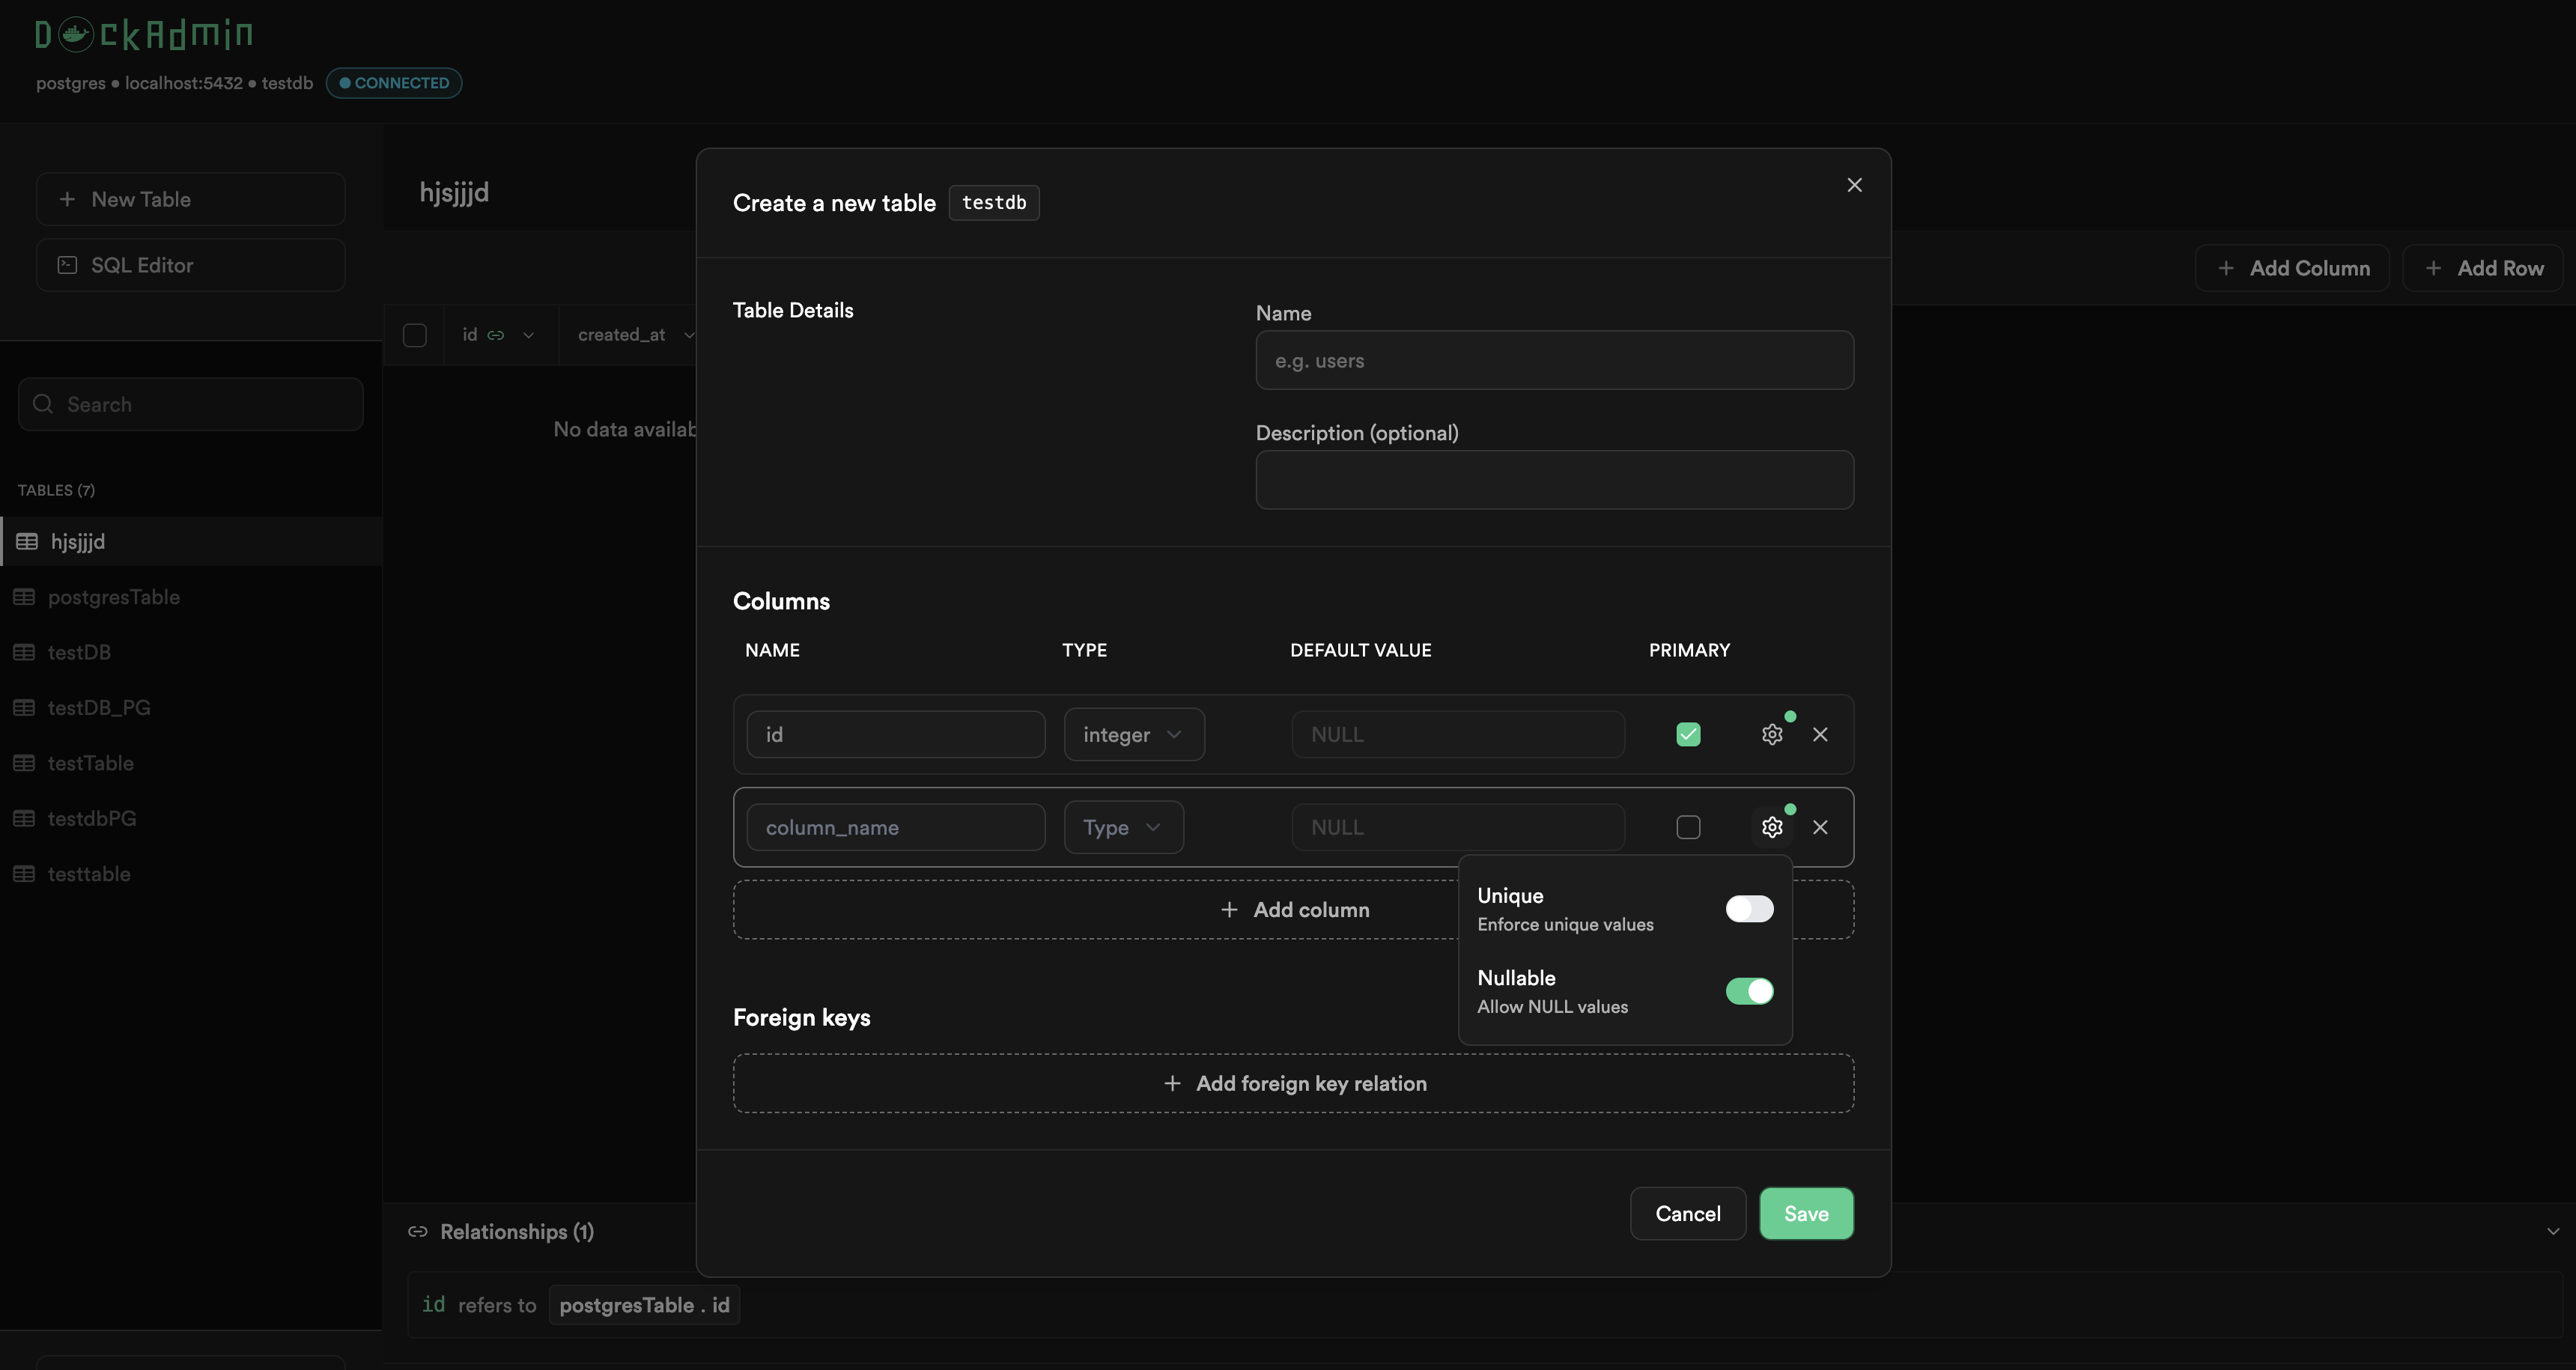Click the search magnifier icon
Viewport: 2576px width, 1370px height.
43,404
